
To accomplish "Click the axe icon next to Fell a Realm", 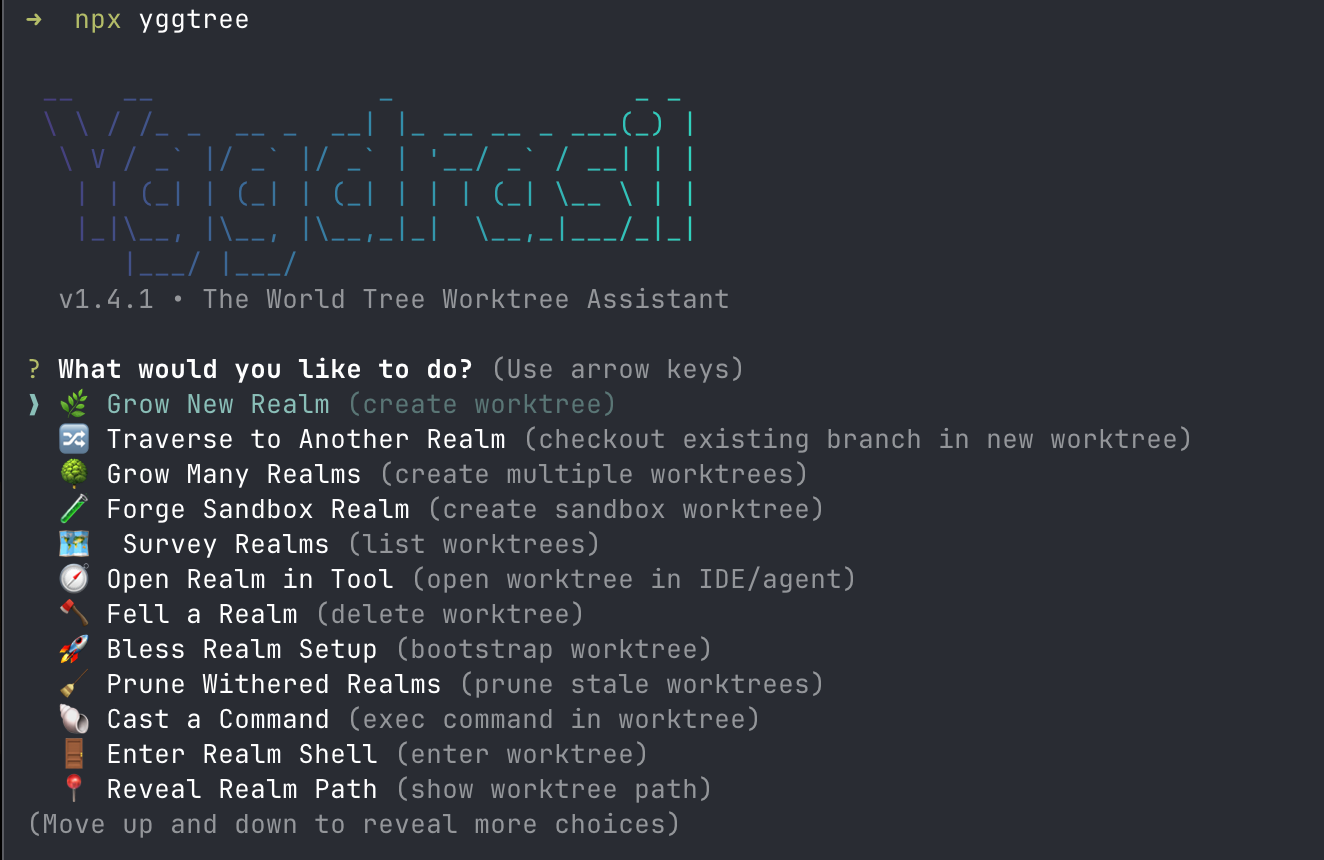I will 74,613.
